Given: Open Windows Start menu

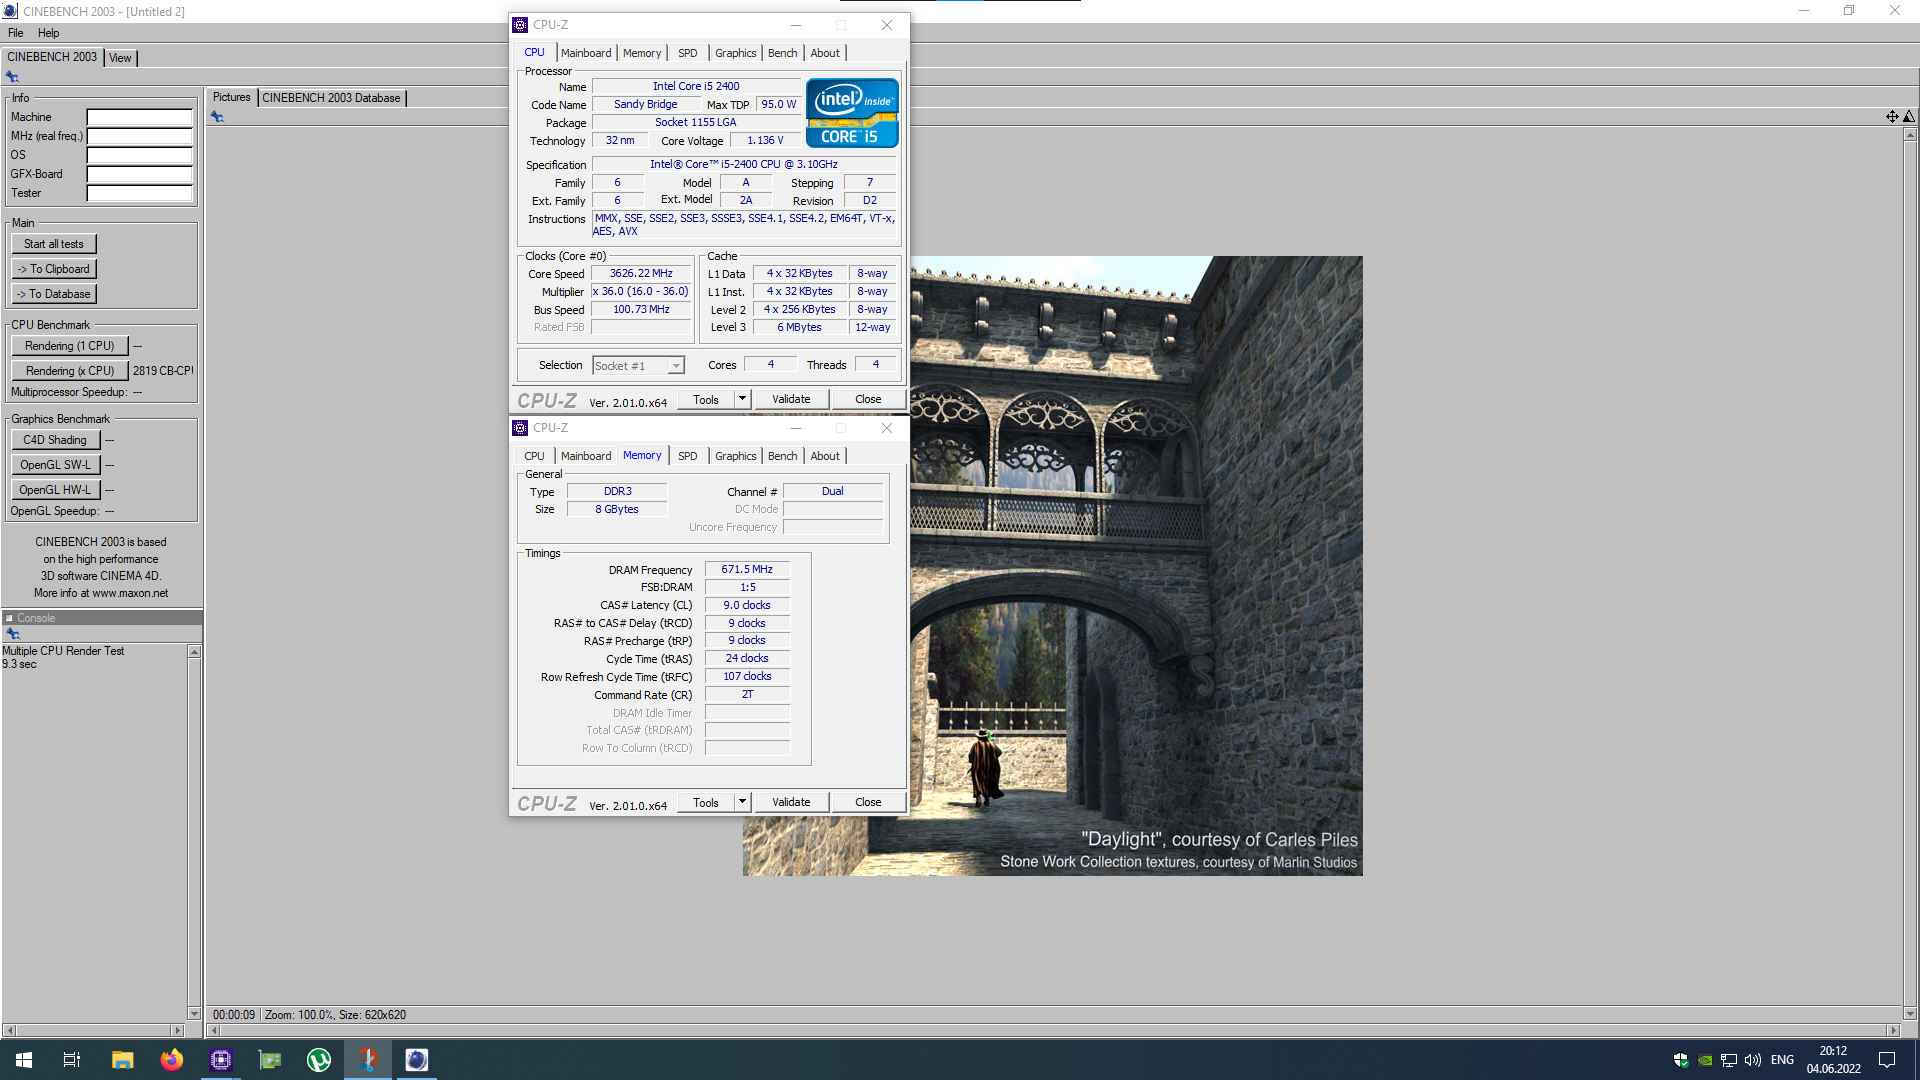Looking at the screenshot, I should 24,1060.
